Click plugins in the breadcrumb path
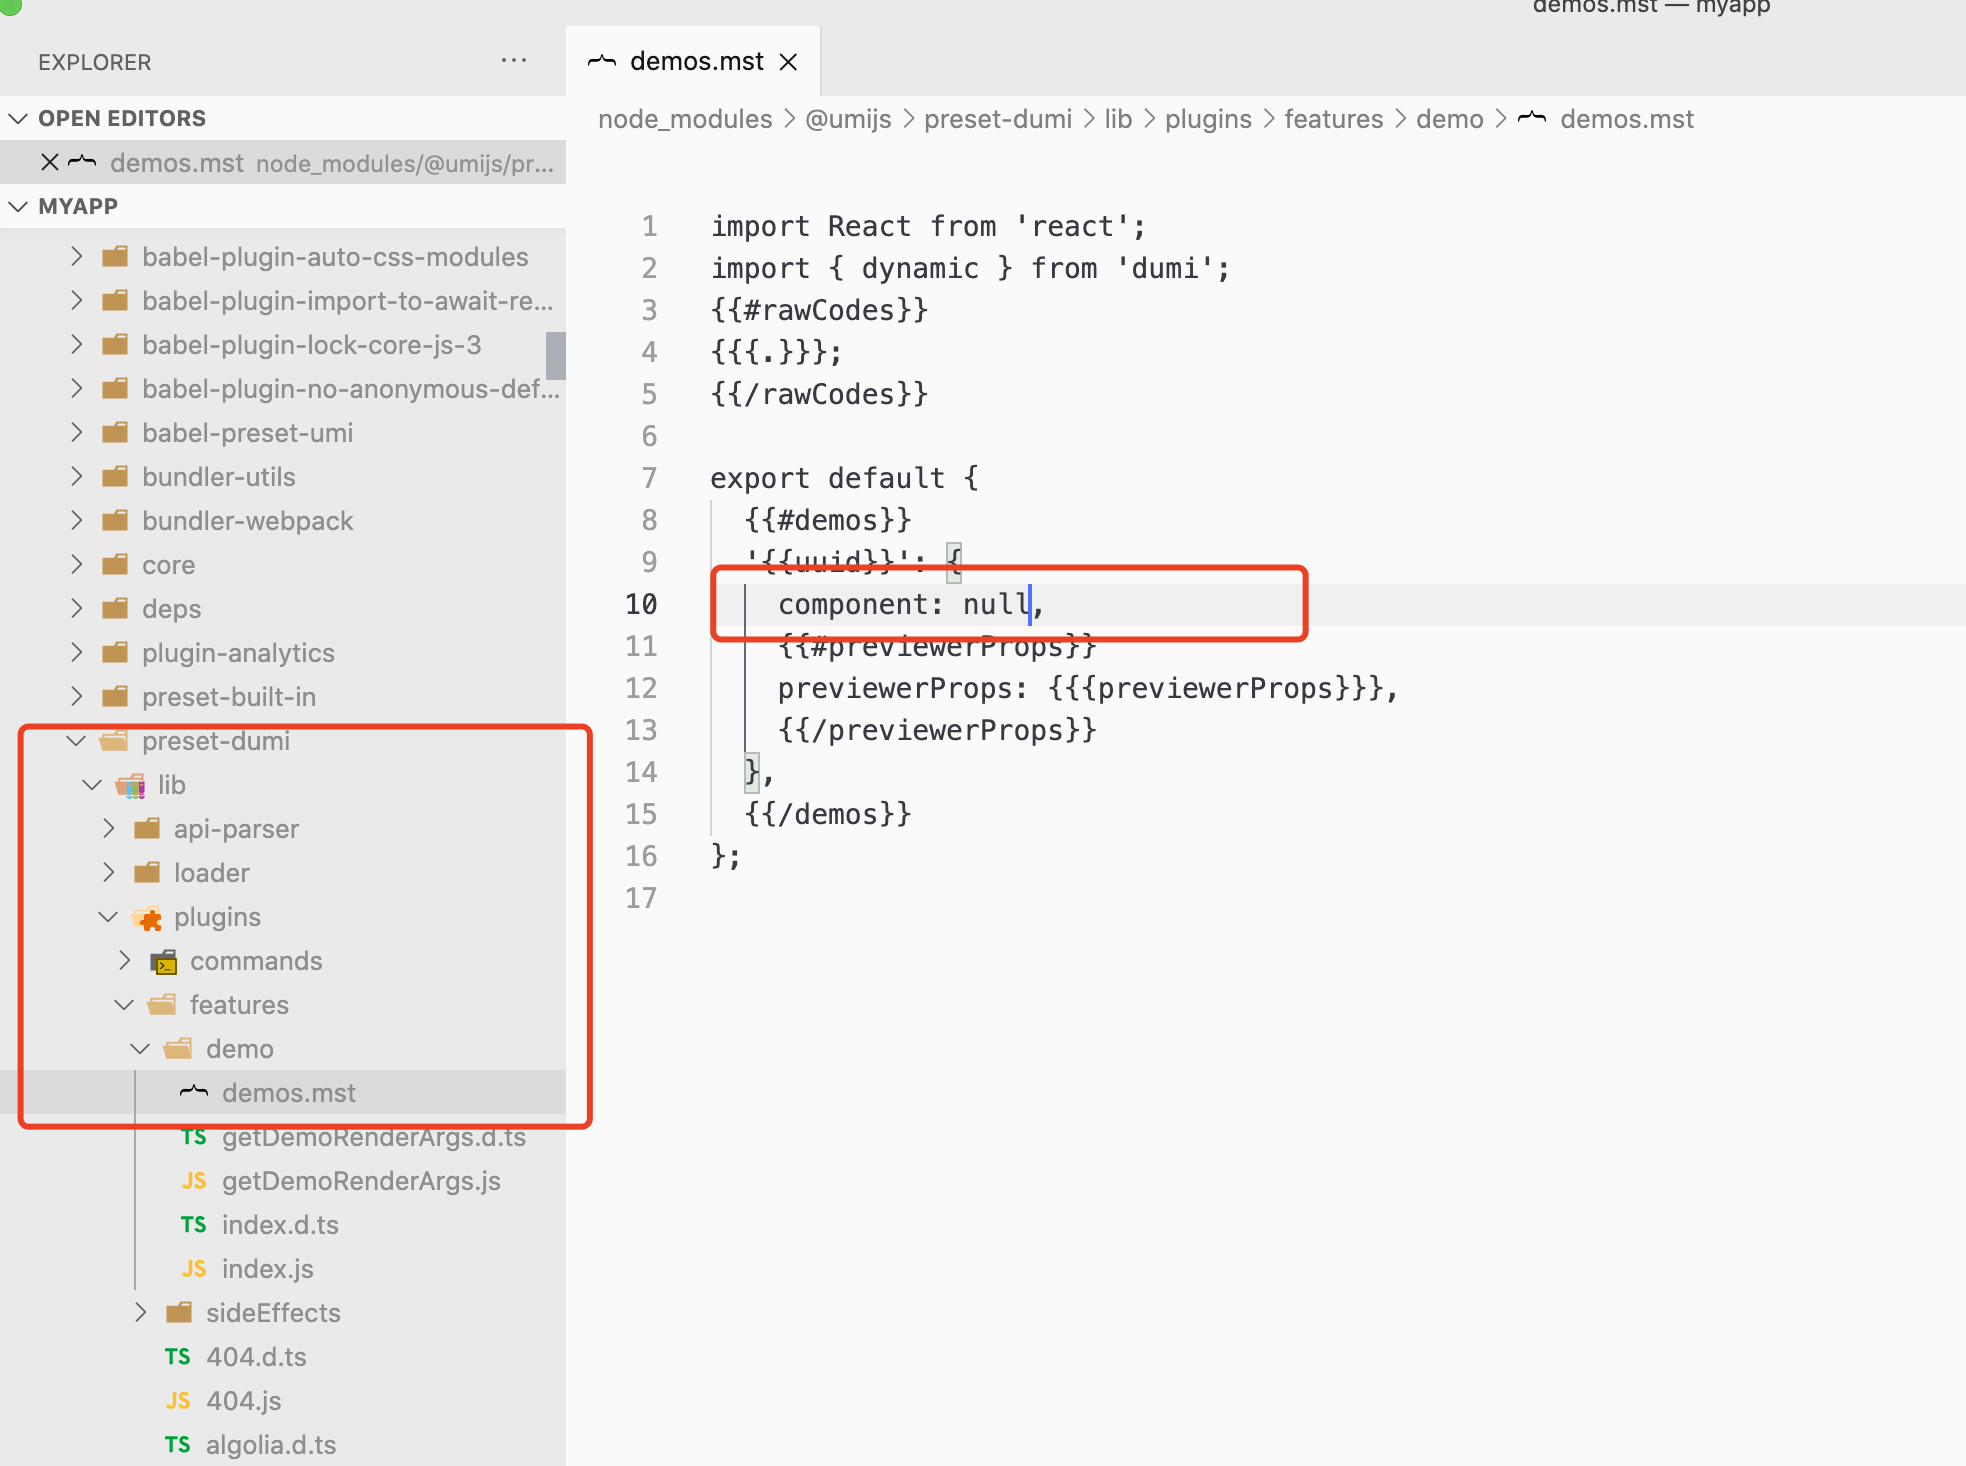Screen dimensions: 1966x1466 [x=1208, y=119]
